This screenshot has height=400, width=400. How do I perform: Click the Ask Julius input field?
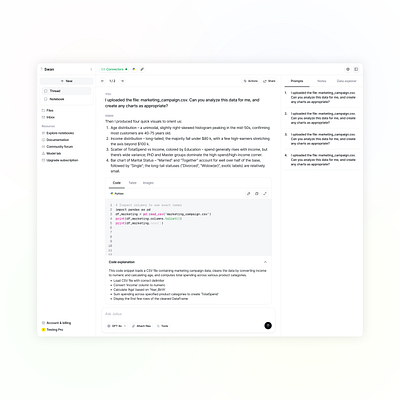(x=188, y=314)
